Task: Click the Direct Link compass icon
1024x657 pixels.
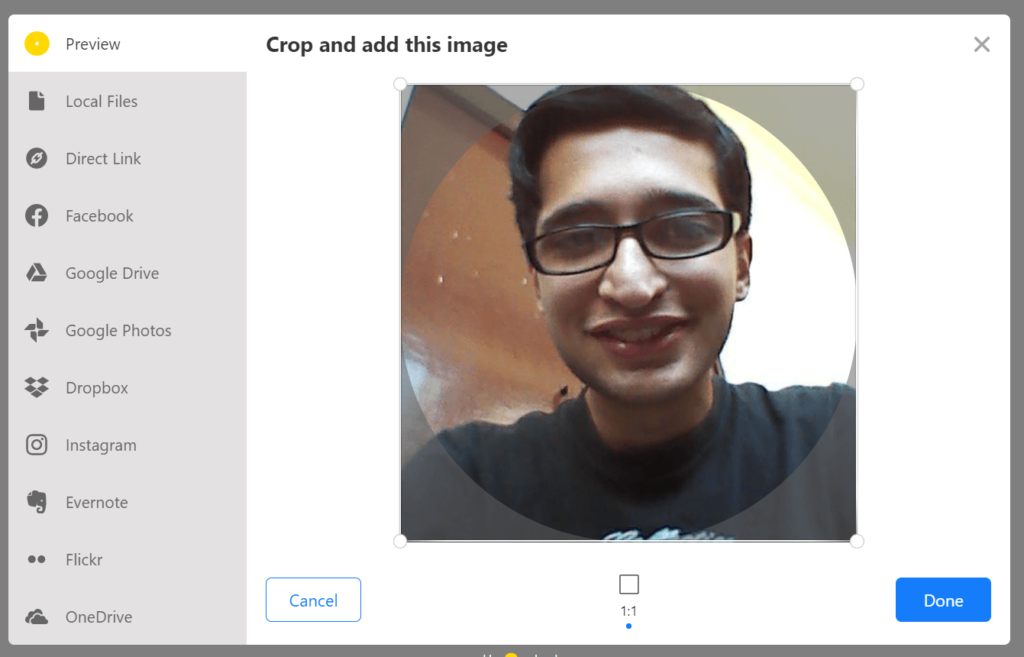Action: (37, 159)
